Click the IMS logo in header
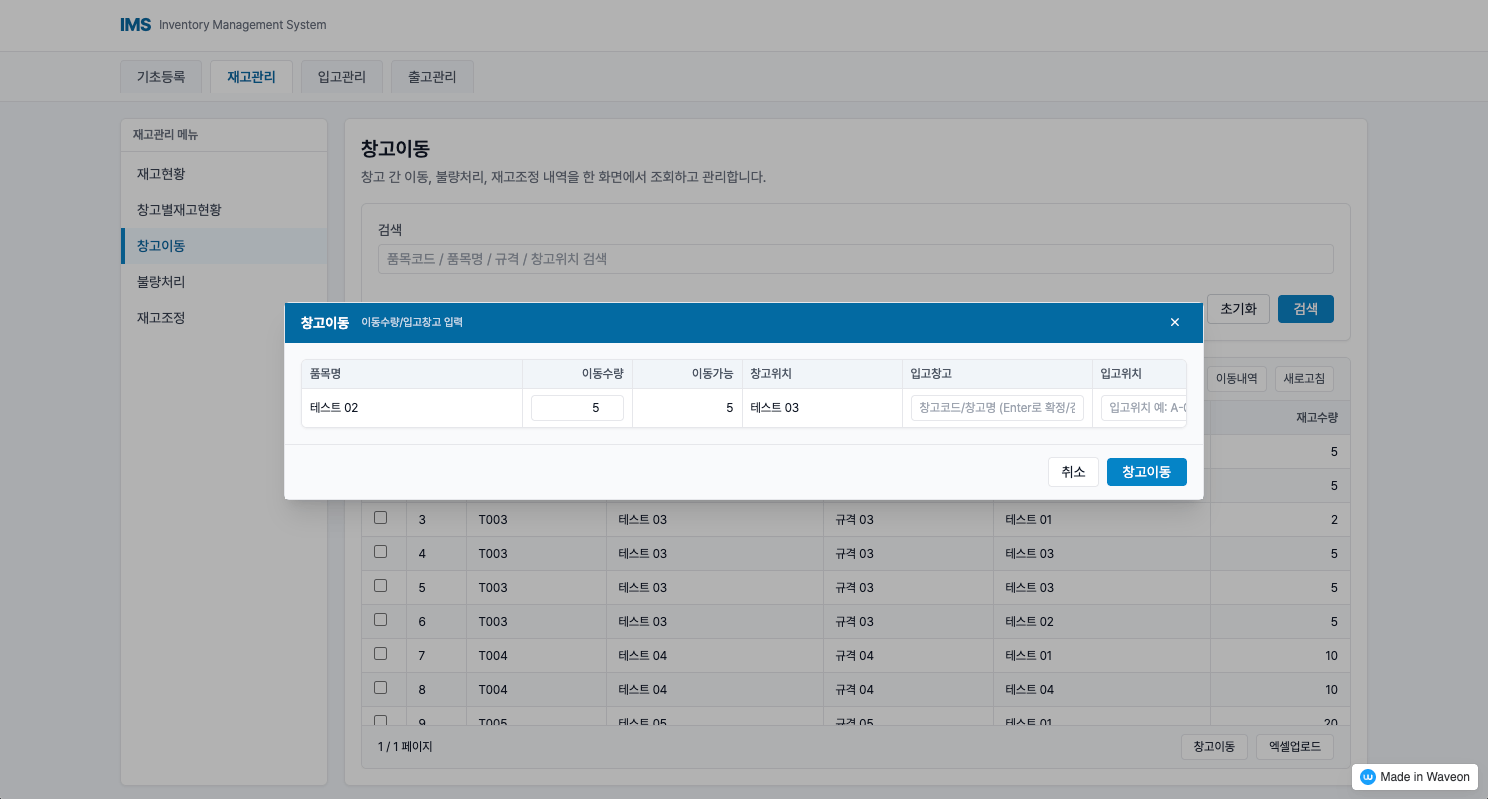 [x=135, y=25]
